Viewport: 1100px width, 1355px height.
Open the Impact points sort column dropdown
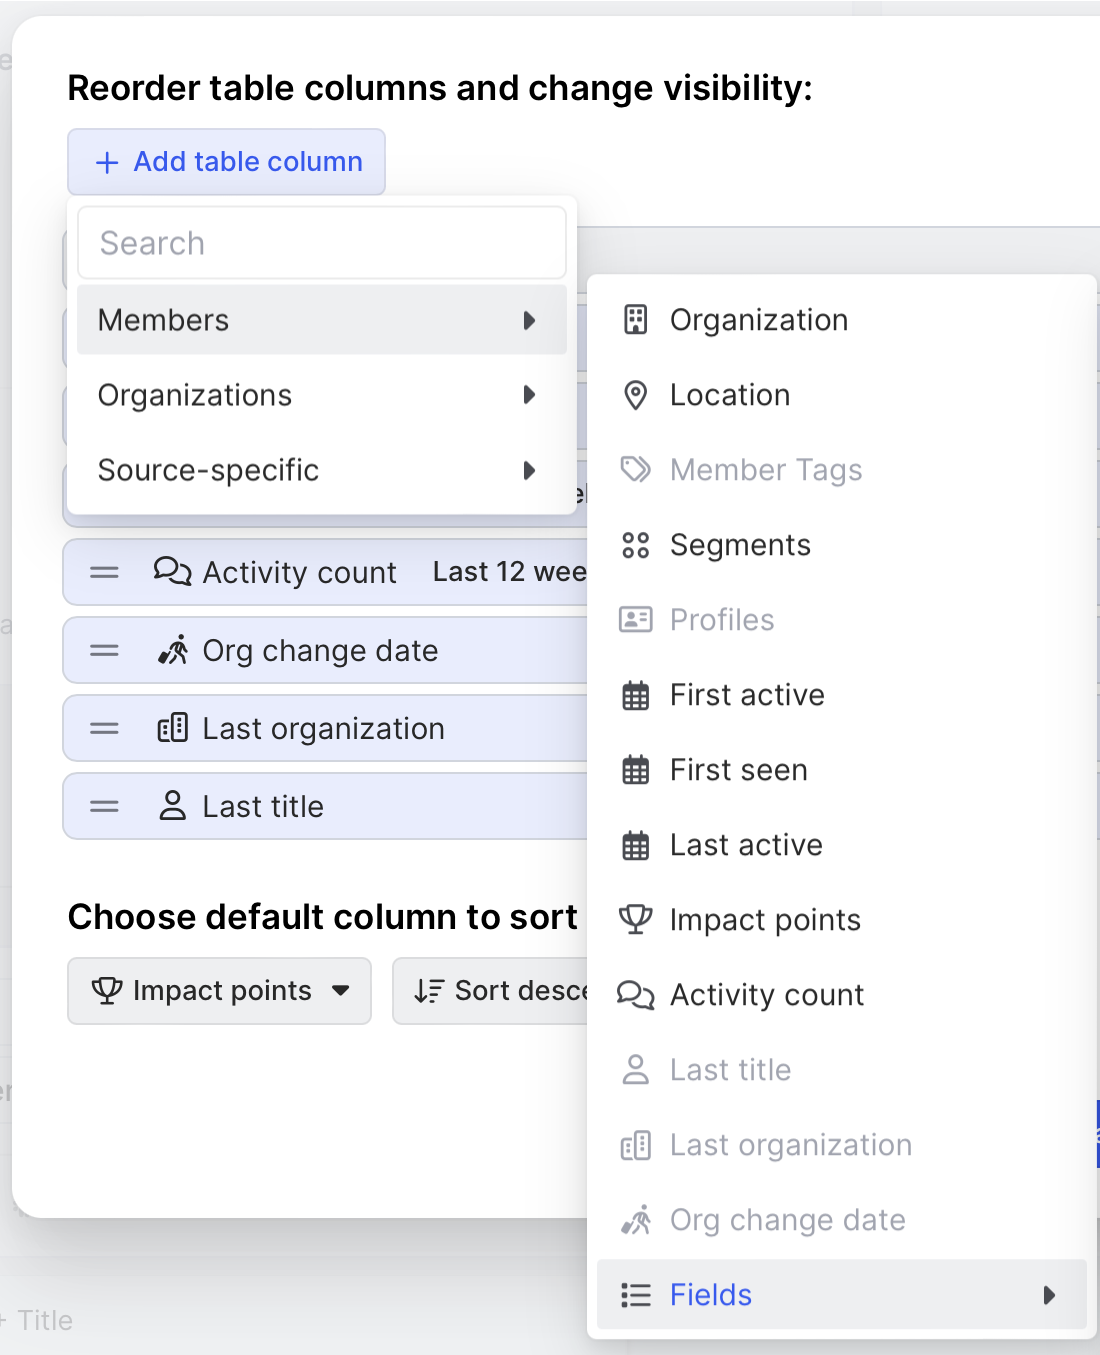click(220, 991)
